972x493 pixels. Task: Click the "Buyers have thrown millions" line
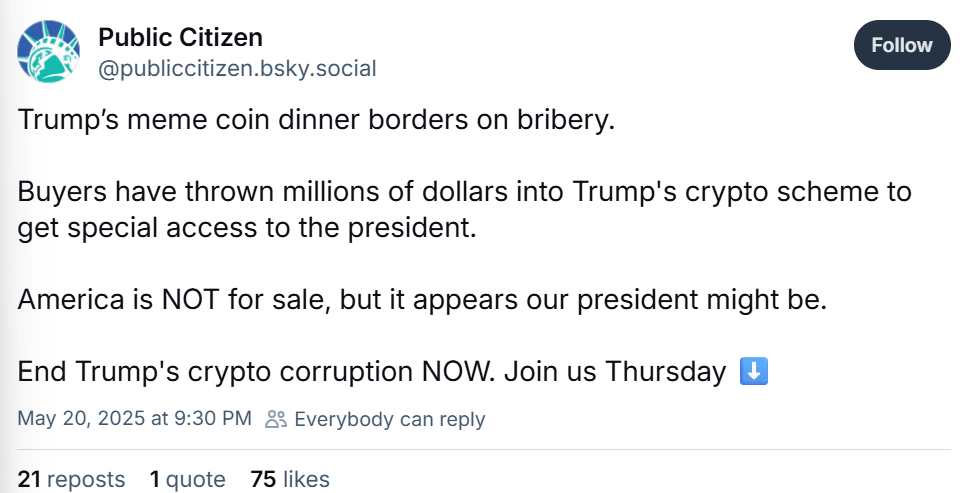pos(464,192)
